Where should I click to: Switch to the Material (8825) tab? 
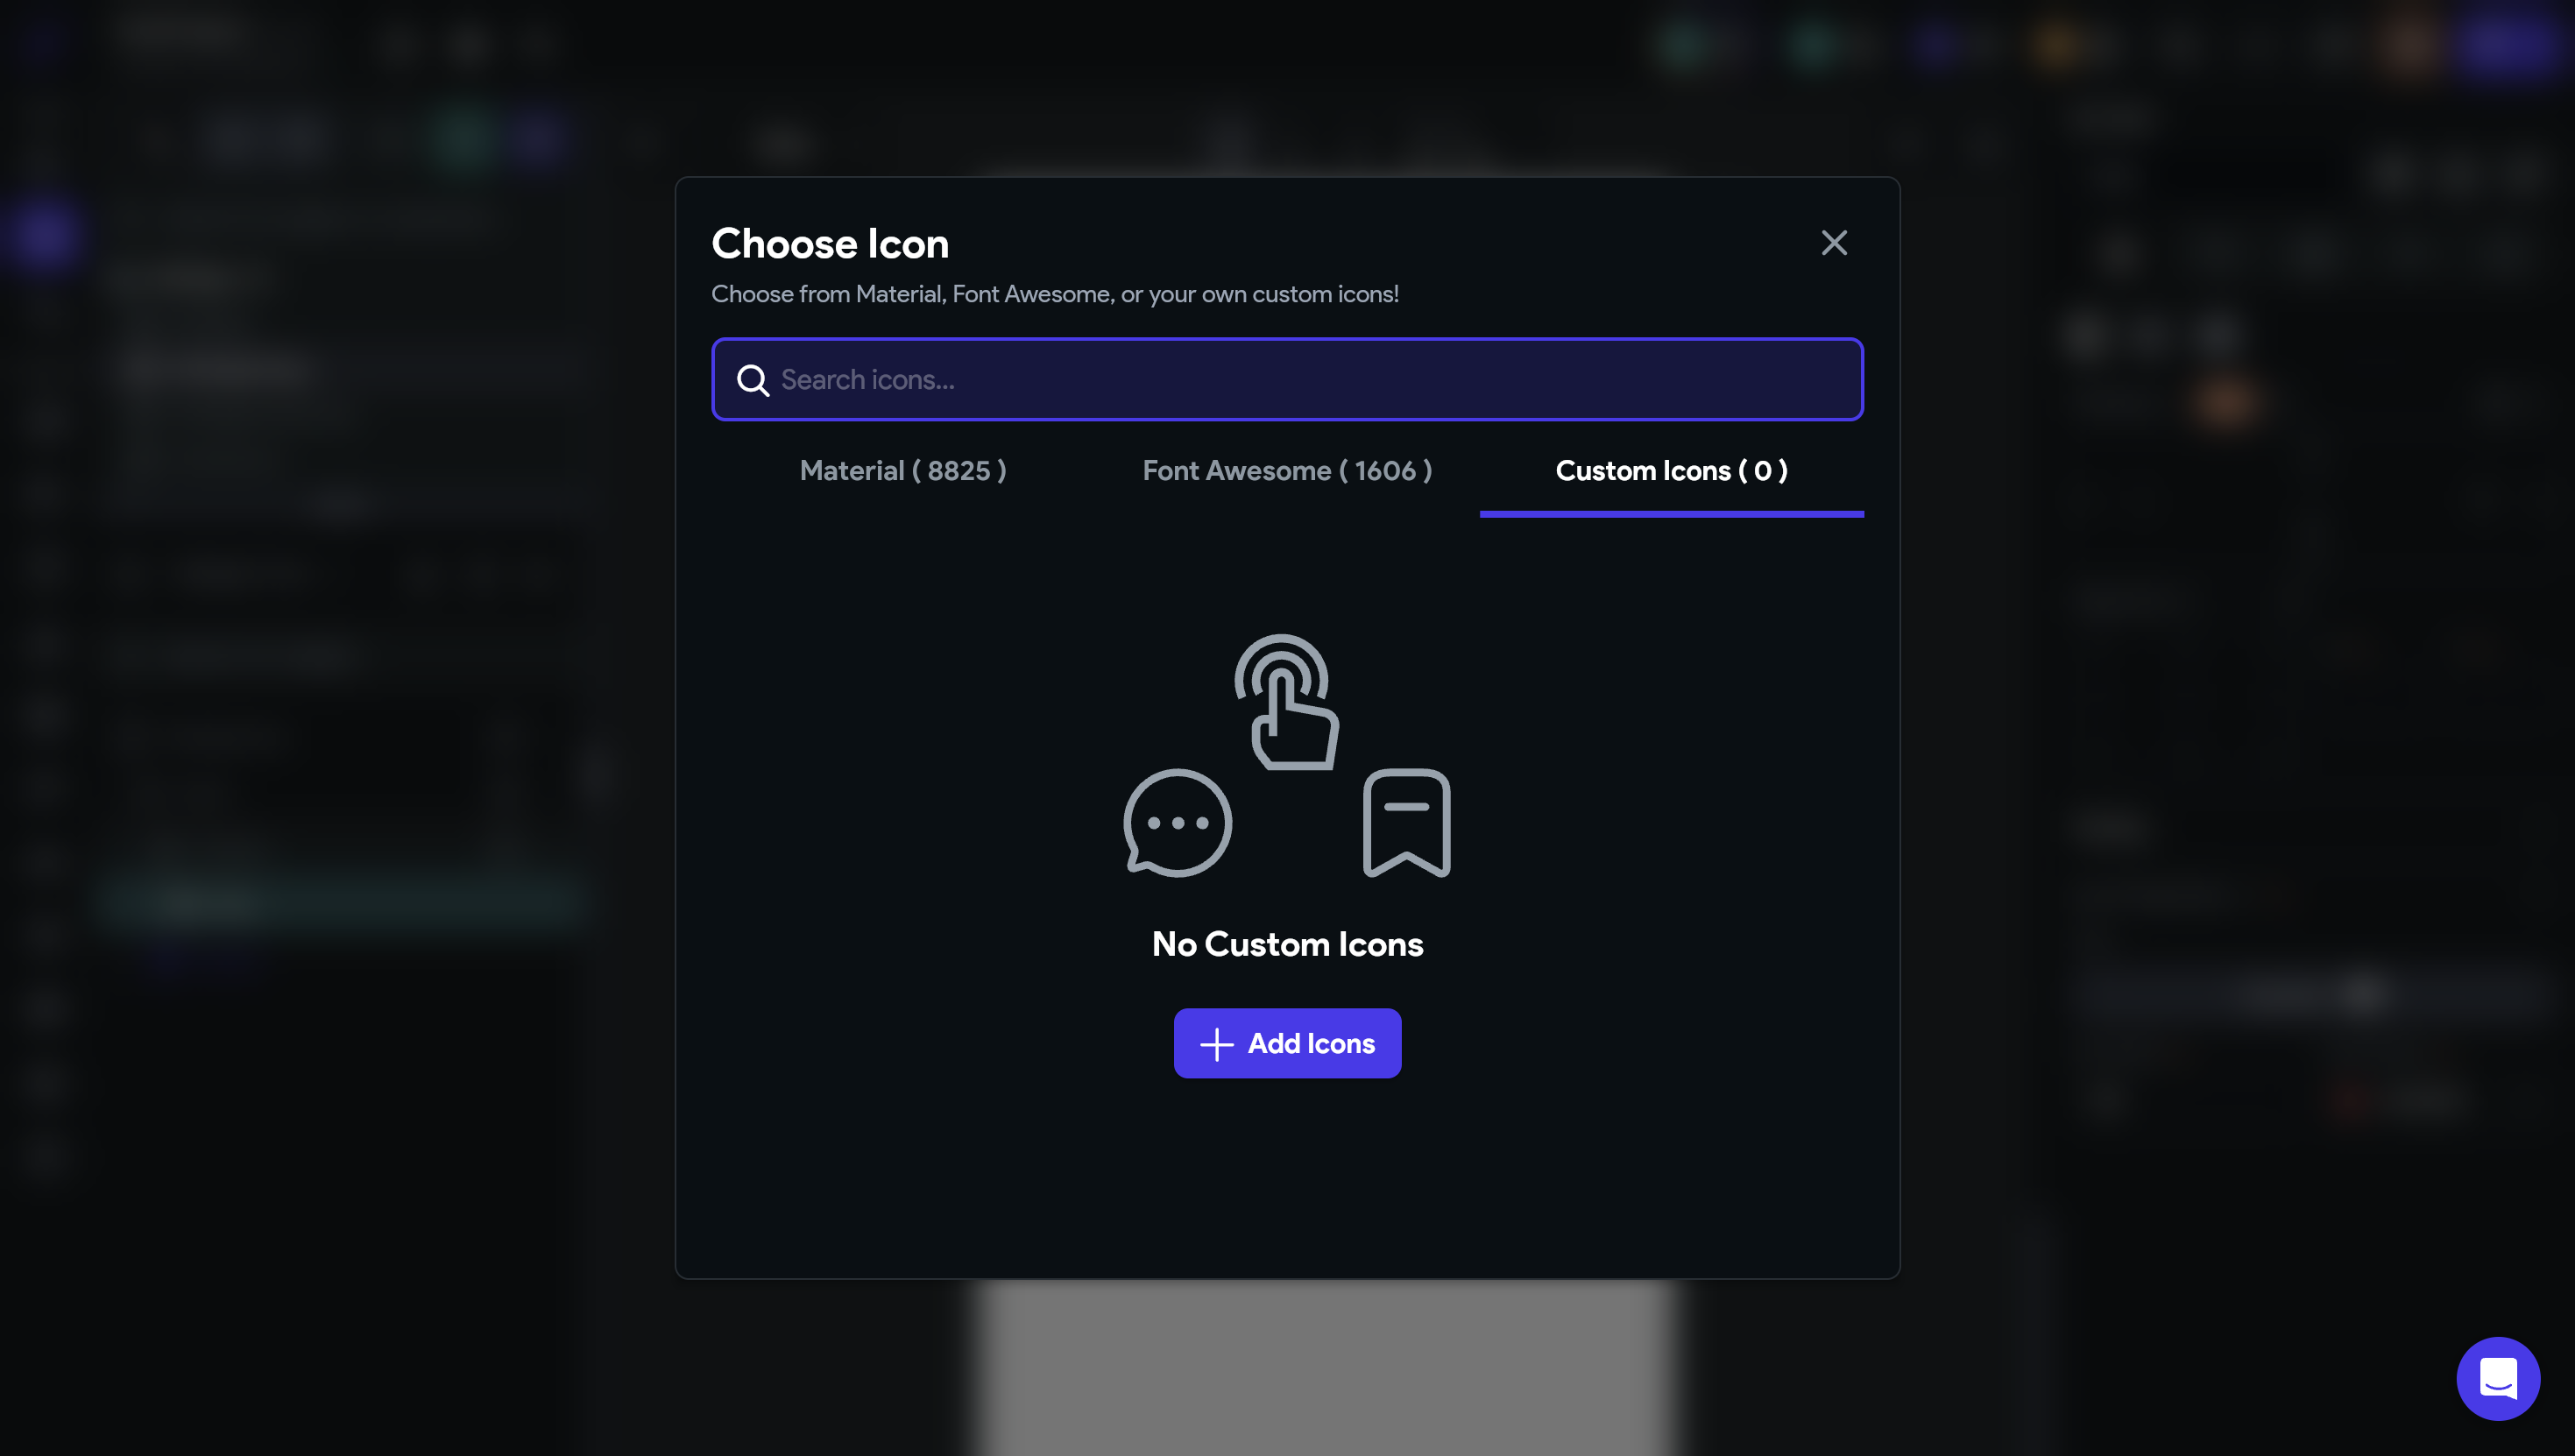(x=902, y=471)
